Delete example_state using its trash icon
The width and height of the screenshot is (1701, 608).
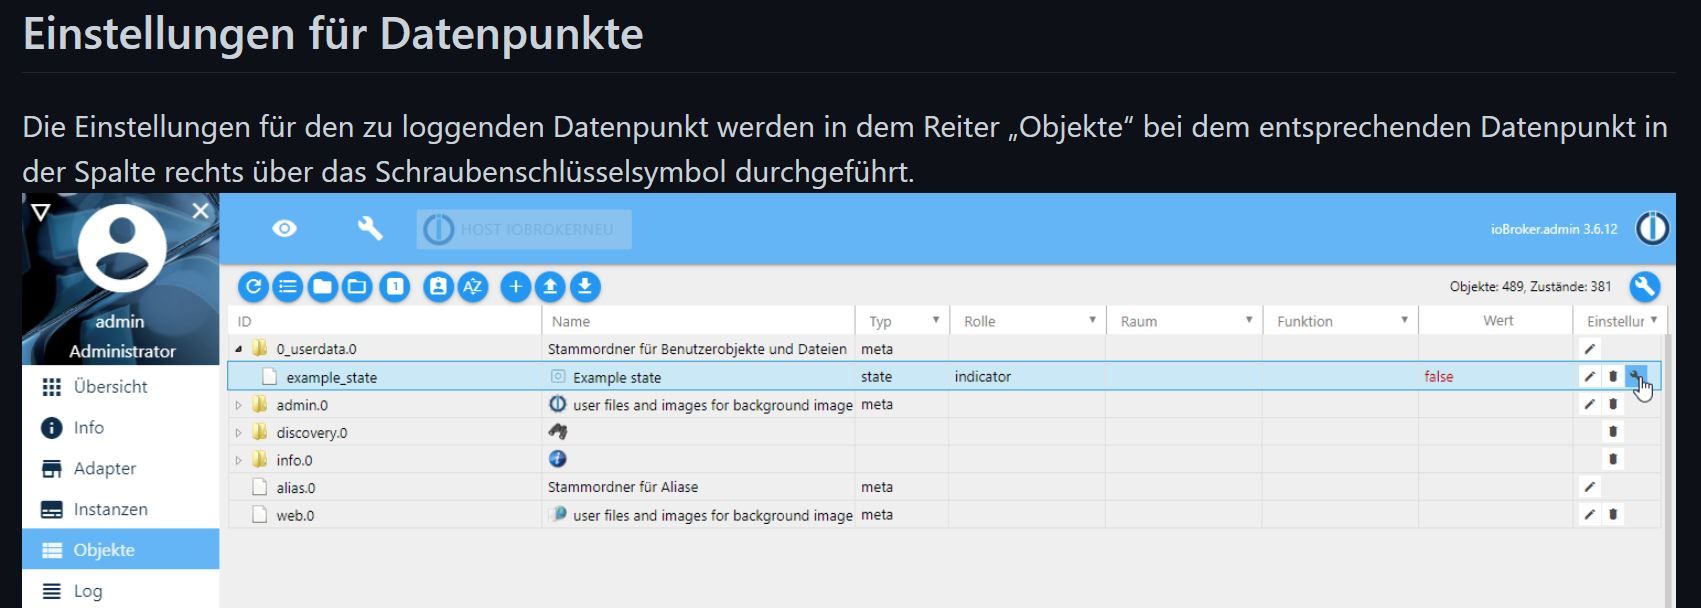click(x=1613, y=377)
